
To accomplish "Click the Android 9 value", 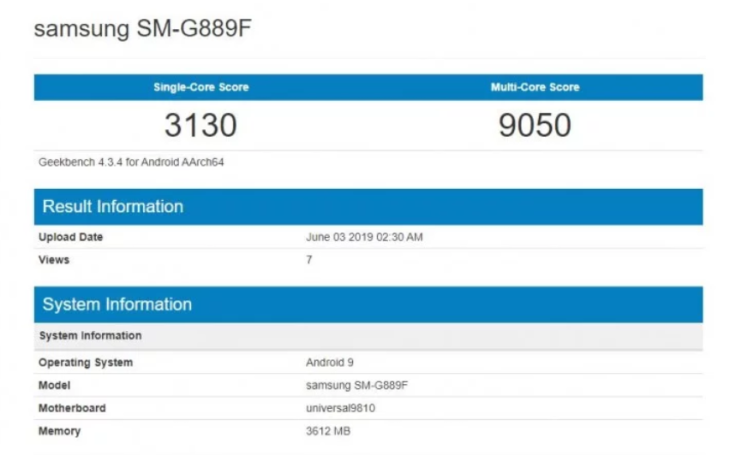I will (x=331, y=362).
